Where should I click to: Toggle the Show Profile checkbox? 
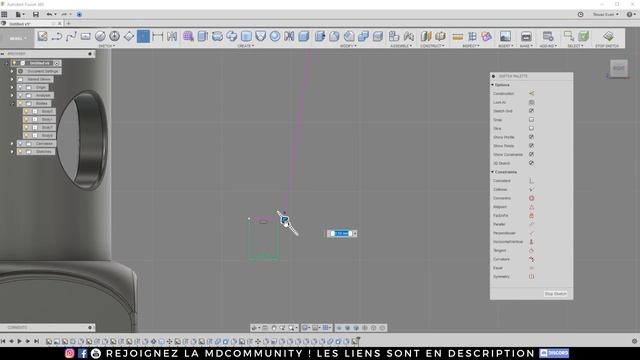[531, 137]
